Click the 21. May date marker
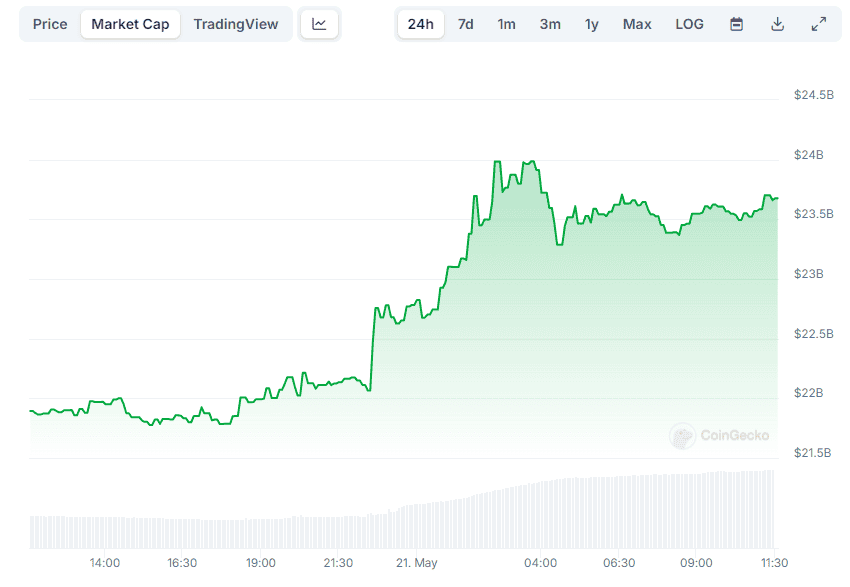This screenshot has width=850, height=587. 417,563
